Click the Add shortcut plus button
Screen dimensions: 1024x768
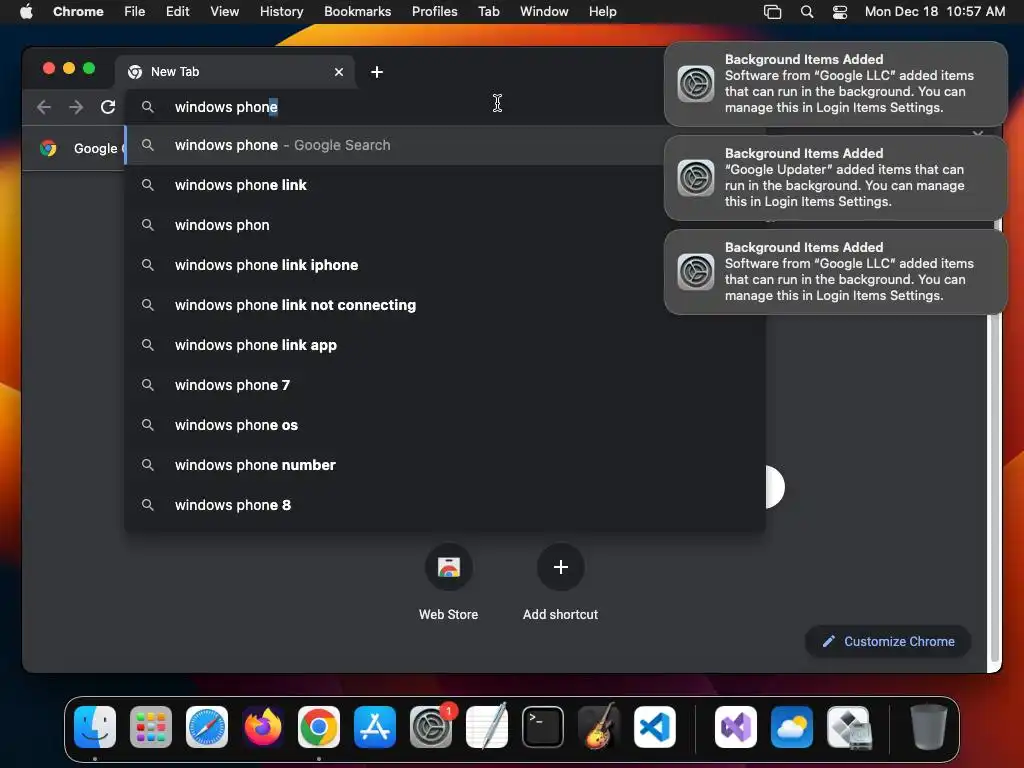click(560, 567)
